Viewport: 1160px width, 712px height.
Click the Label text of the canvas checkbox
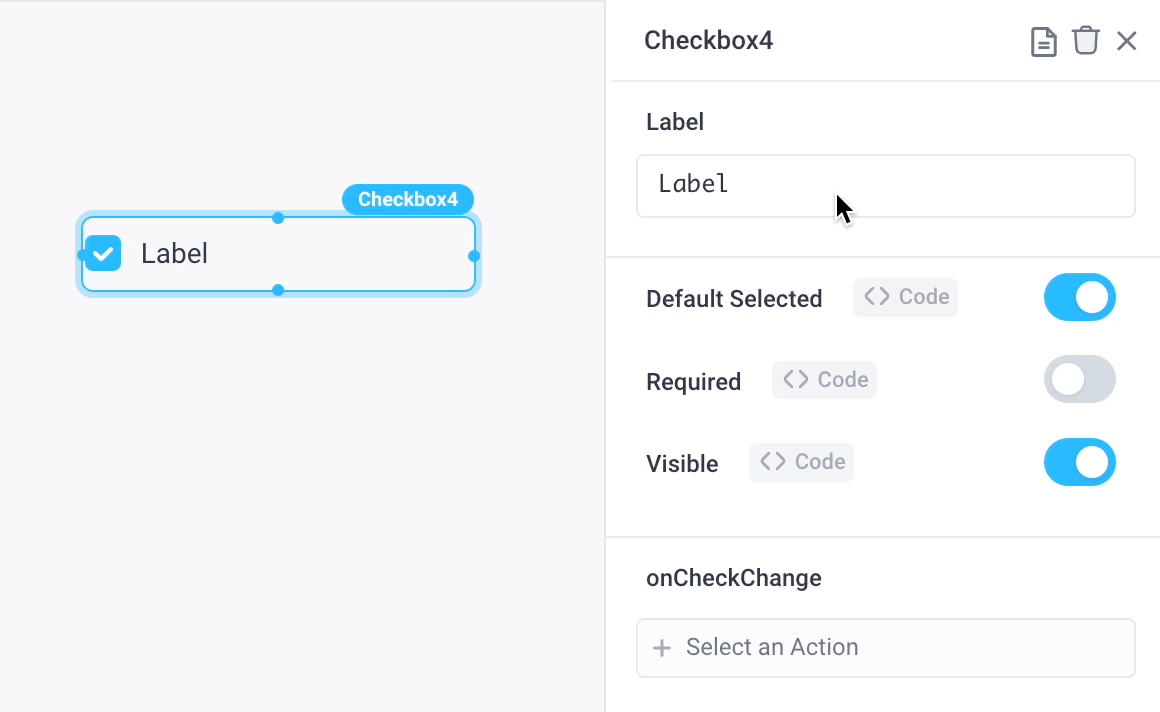point(176,253)
